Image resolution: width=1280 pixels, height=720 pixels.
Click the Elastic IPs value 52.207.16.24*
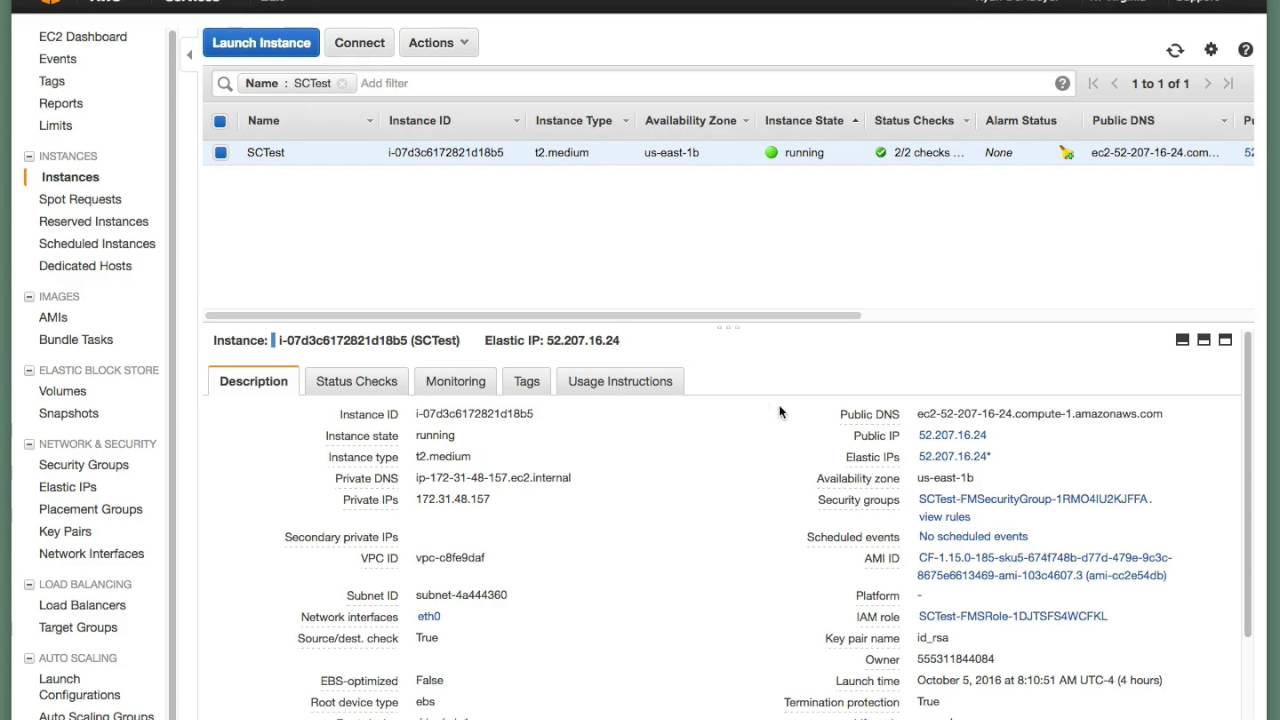954,457
